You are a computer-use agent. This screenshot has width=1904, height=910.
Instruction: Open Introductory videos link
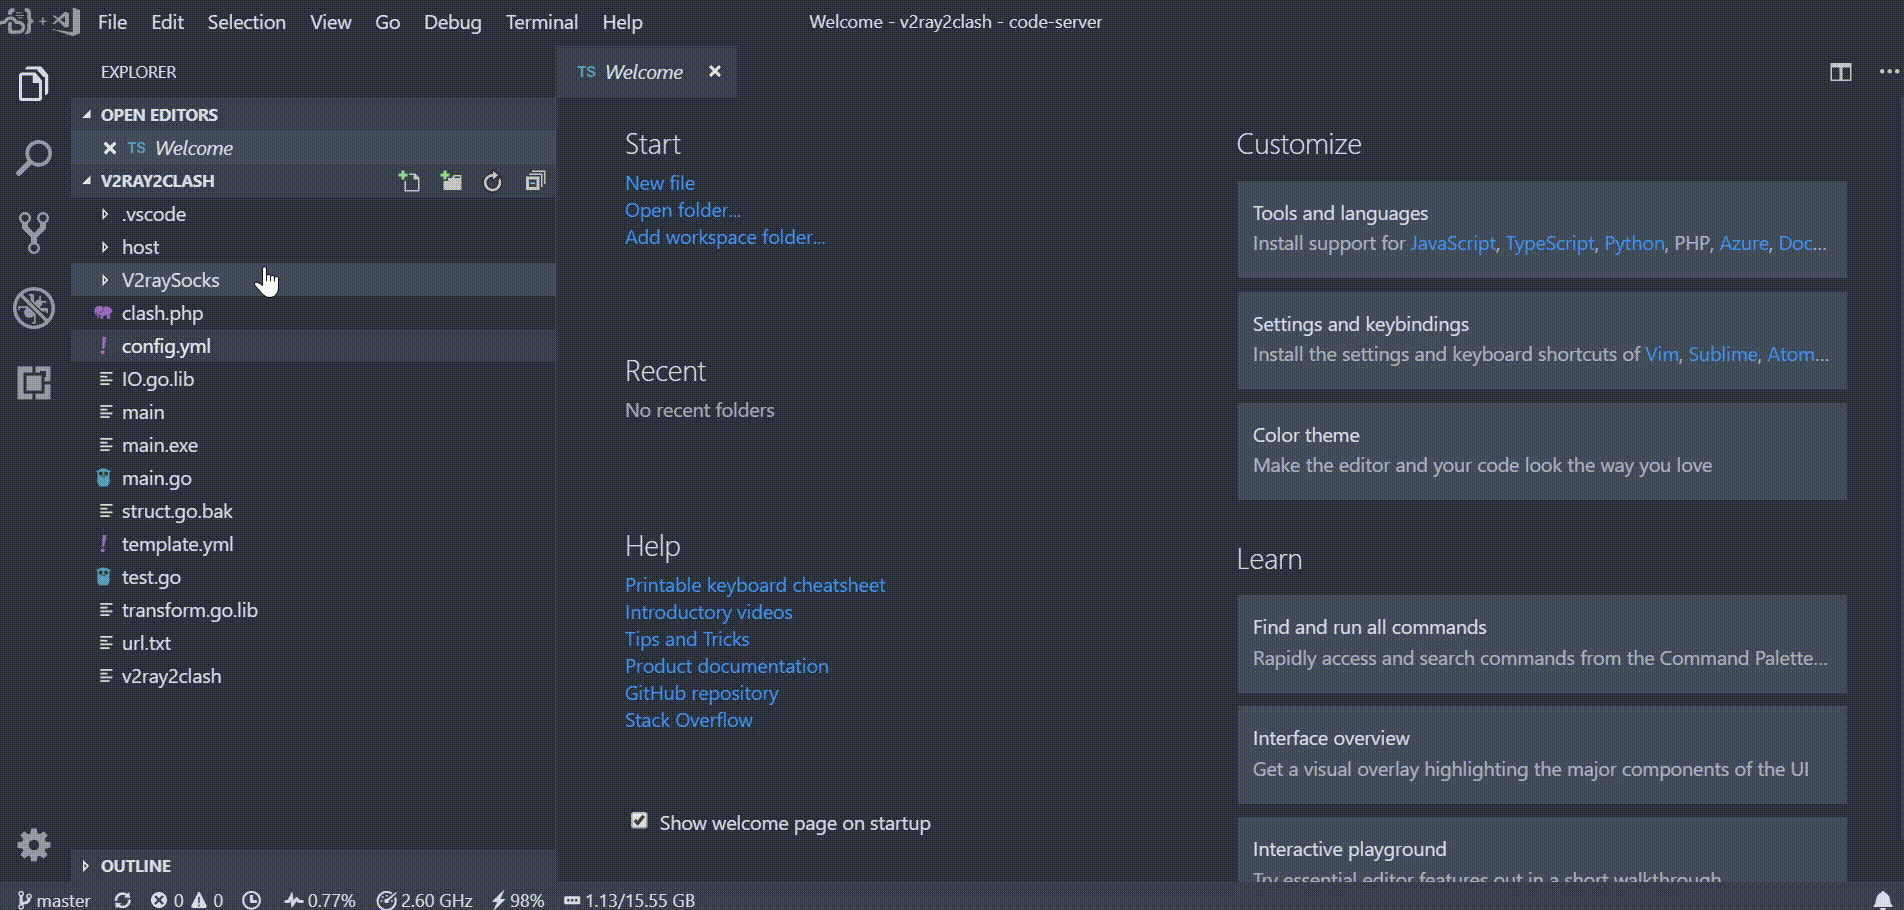(x=708, y=612)
